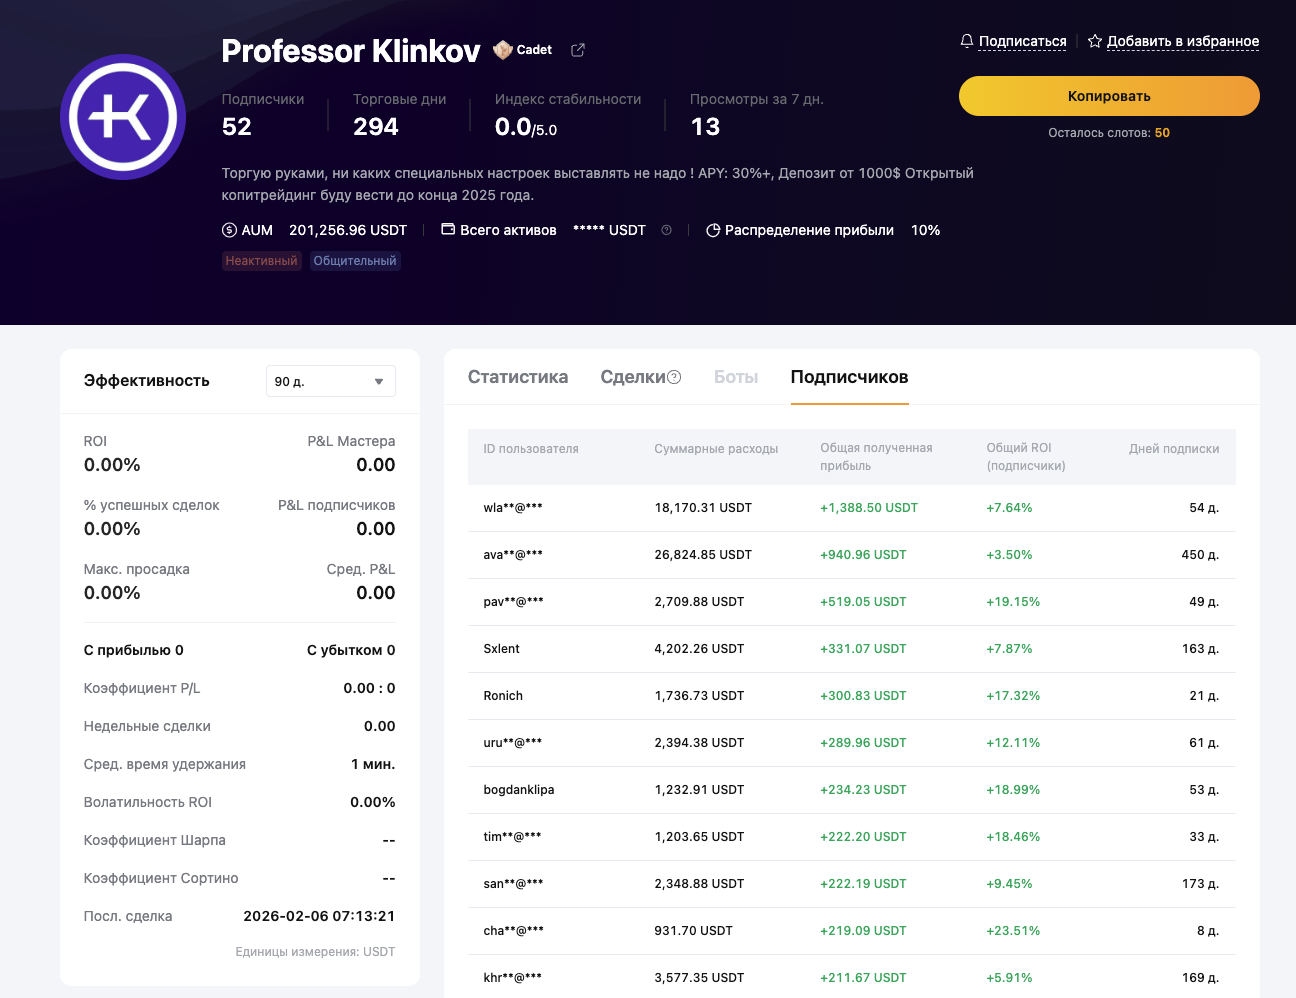Click the Professor Klinkov avatar logo

[123, 117]
